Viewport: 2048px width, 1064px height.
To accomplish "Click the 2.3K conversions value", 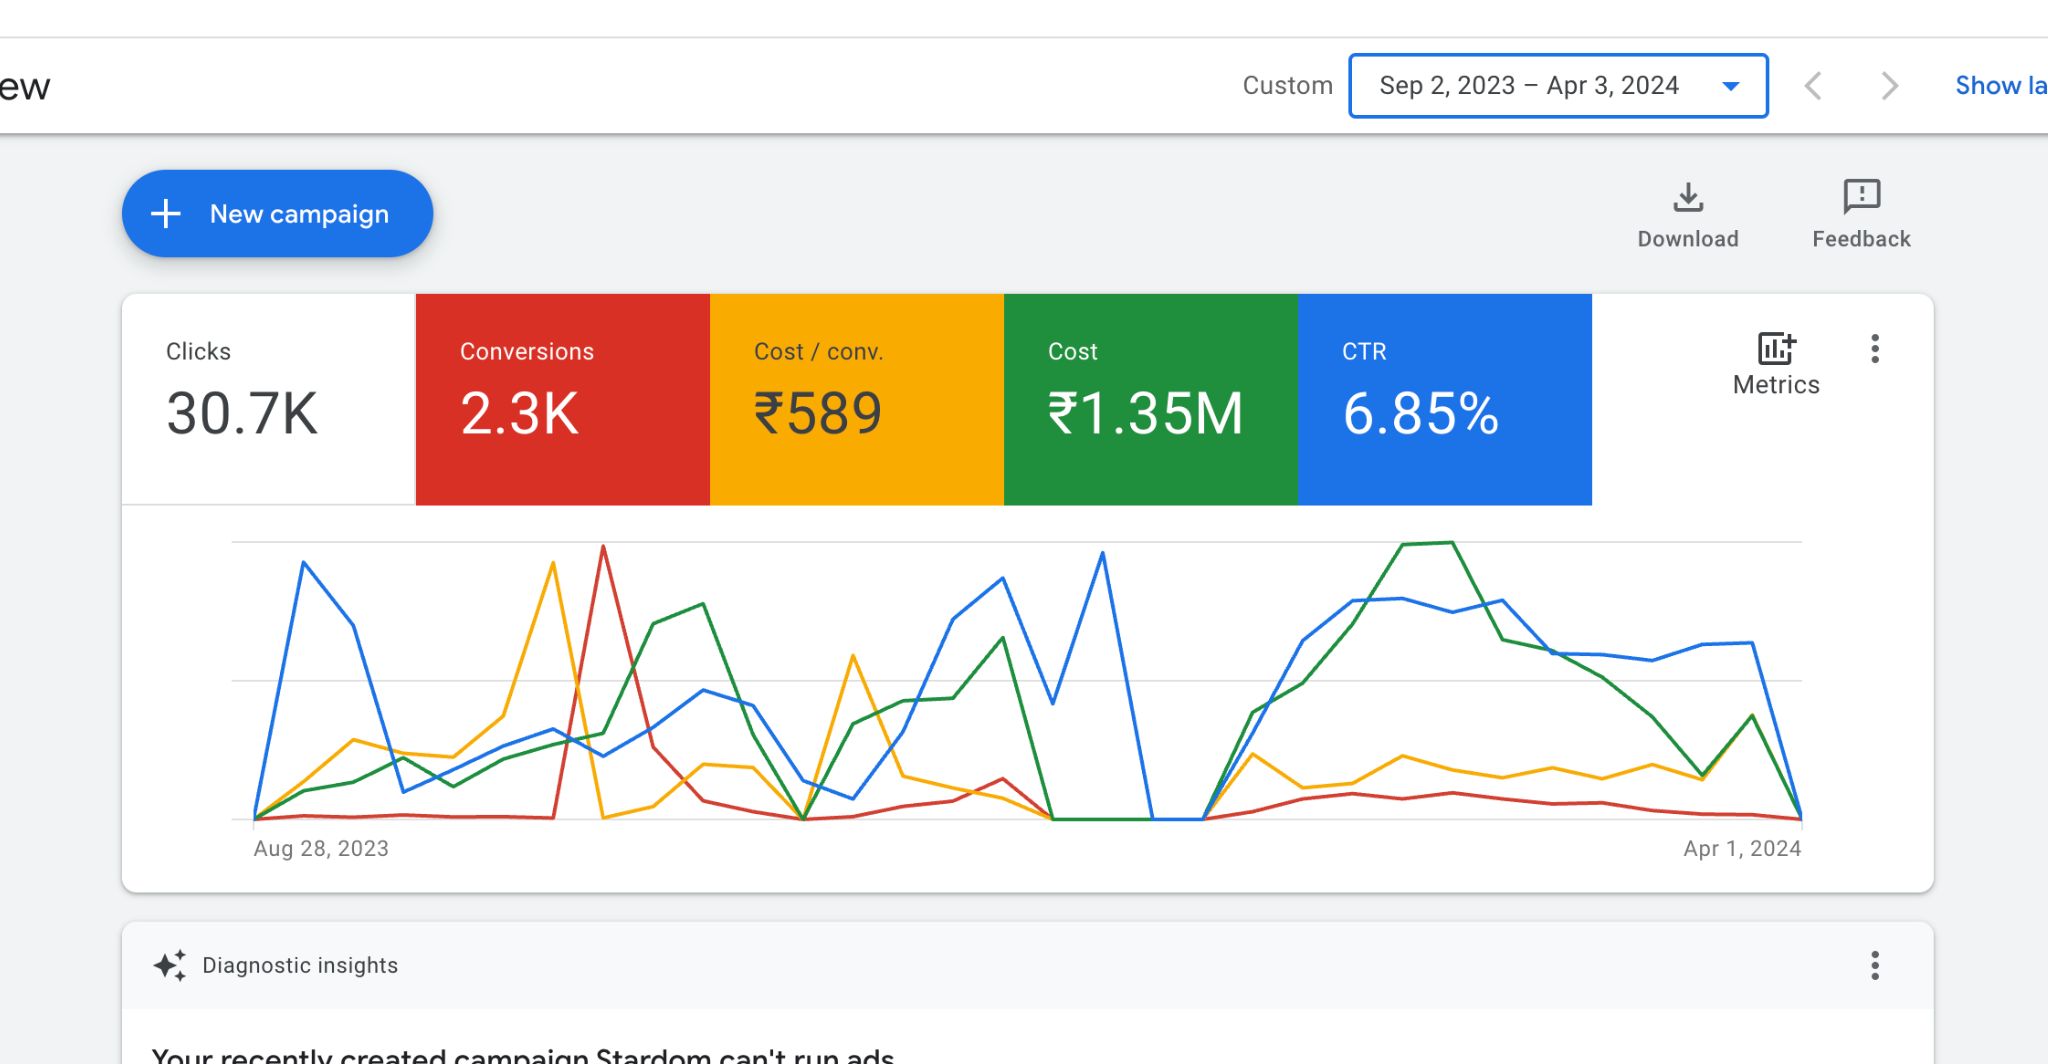I will coord(520,413).
